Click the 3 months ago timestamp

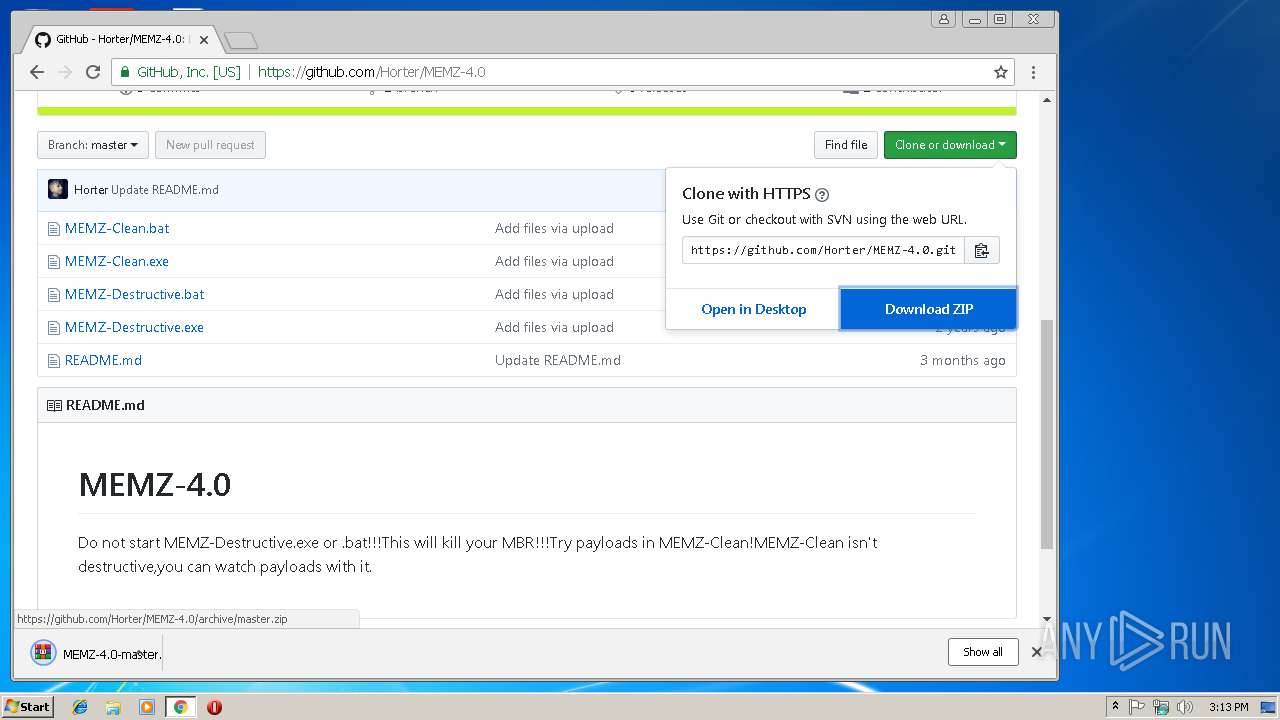(963, 360)
